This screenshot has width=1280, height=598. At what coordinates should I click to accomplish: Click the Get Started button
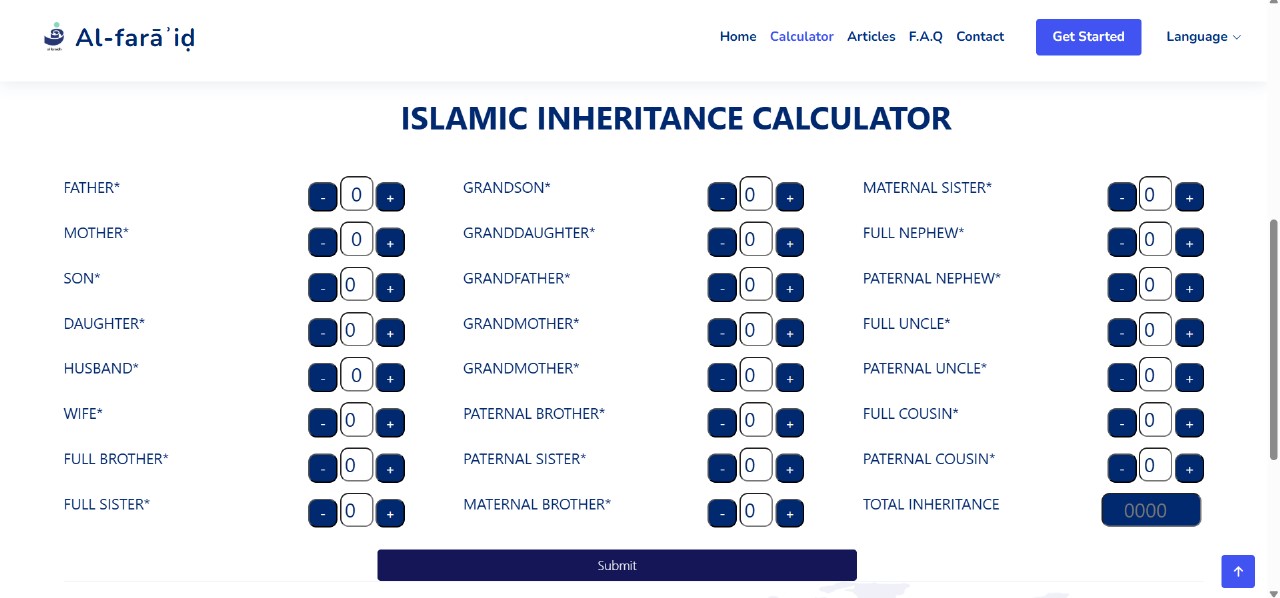click(1088, 37)
